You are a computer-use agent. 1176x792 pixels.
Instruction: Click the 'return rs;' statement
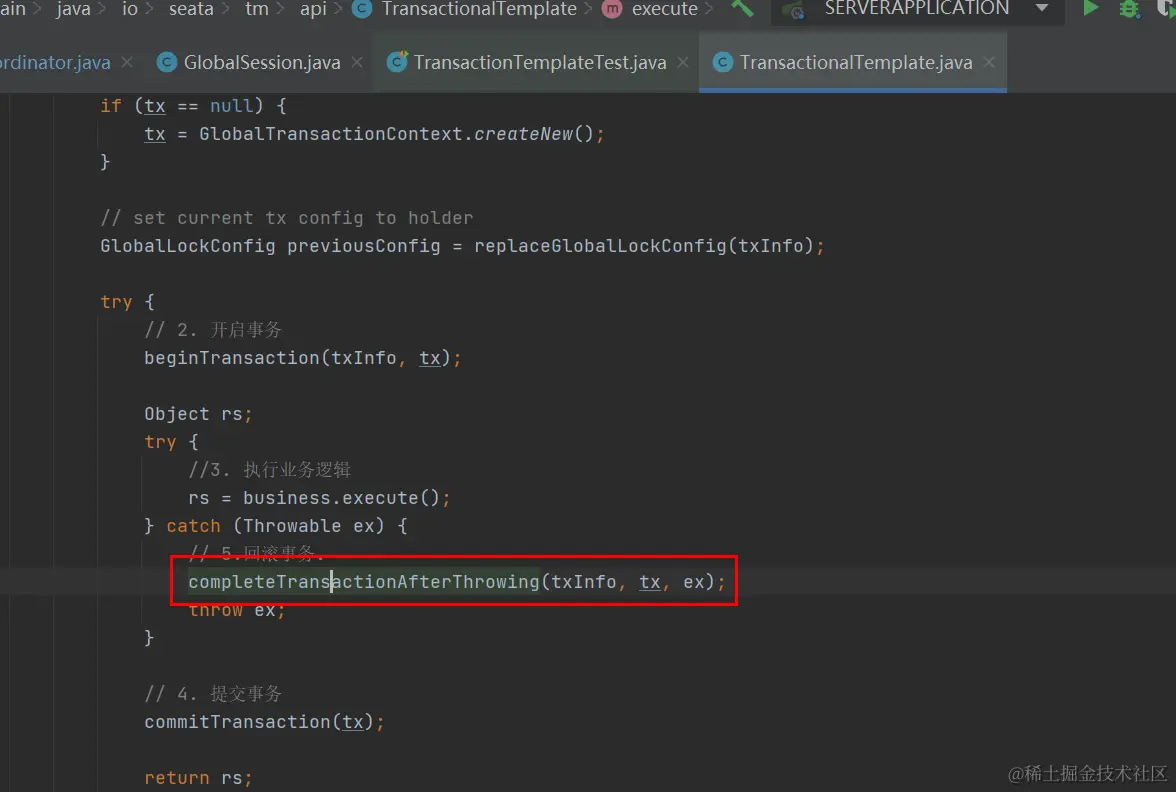click(x=198, y=778)
